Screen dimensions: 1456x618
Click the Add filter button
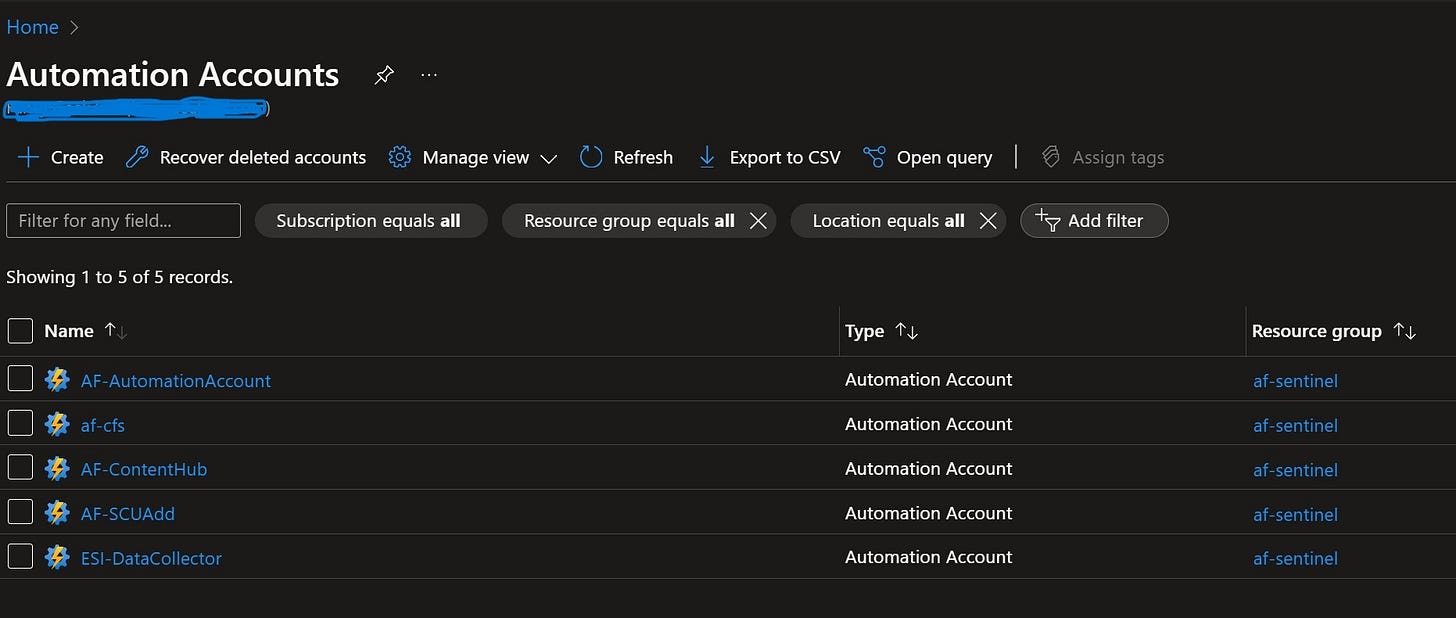coord(1094,221)
